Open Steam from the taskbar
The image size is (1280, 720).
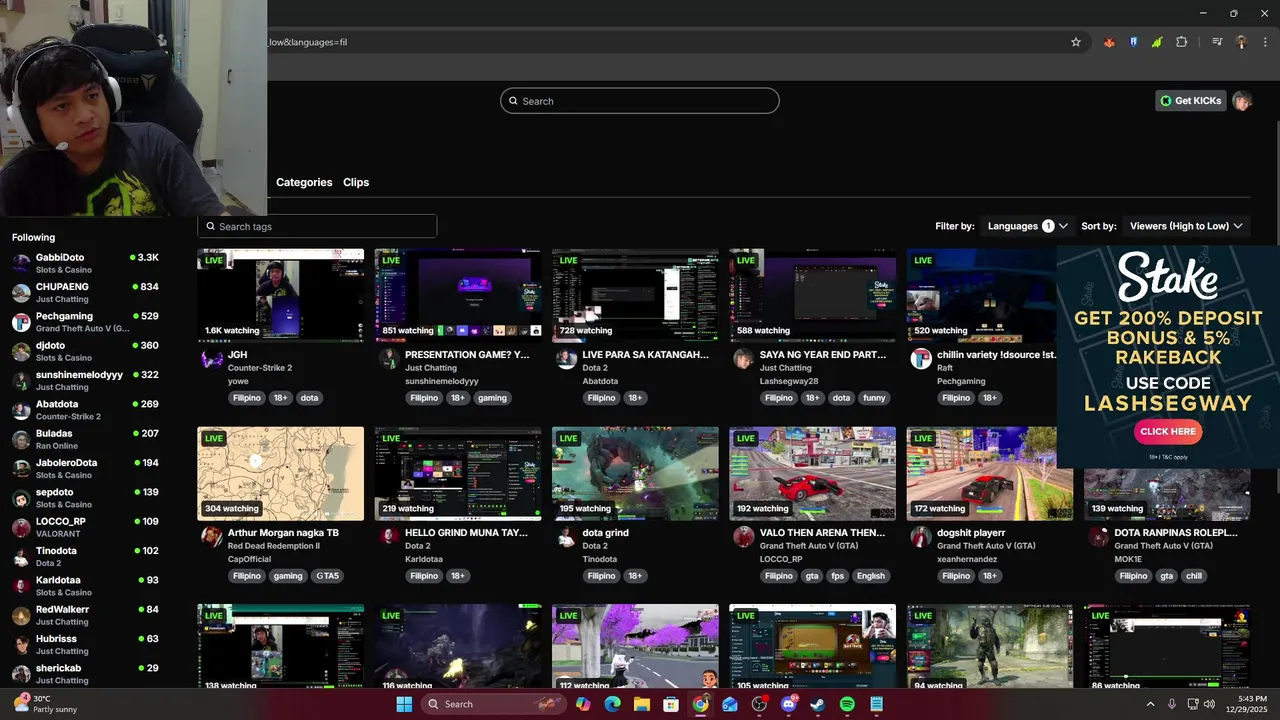click(x=817, y=704)
